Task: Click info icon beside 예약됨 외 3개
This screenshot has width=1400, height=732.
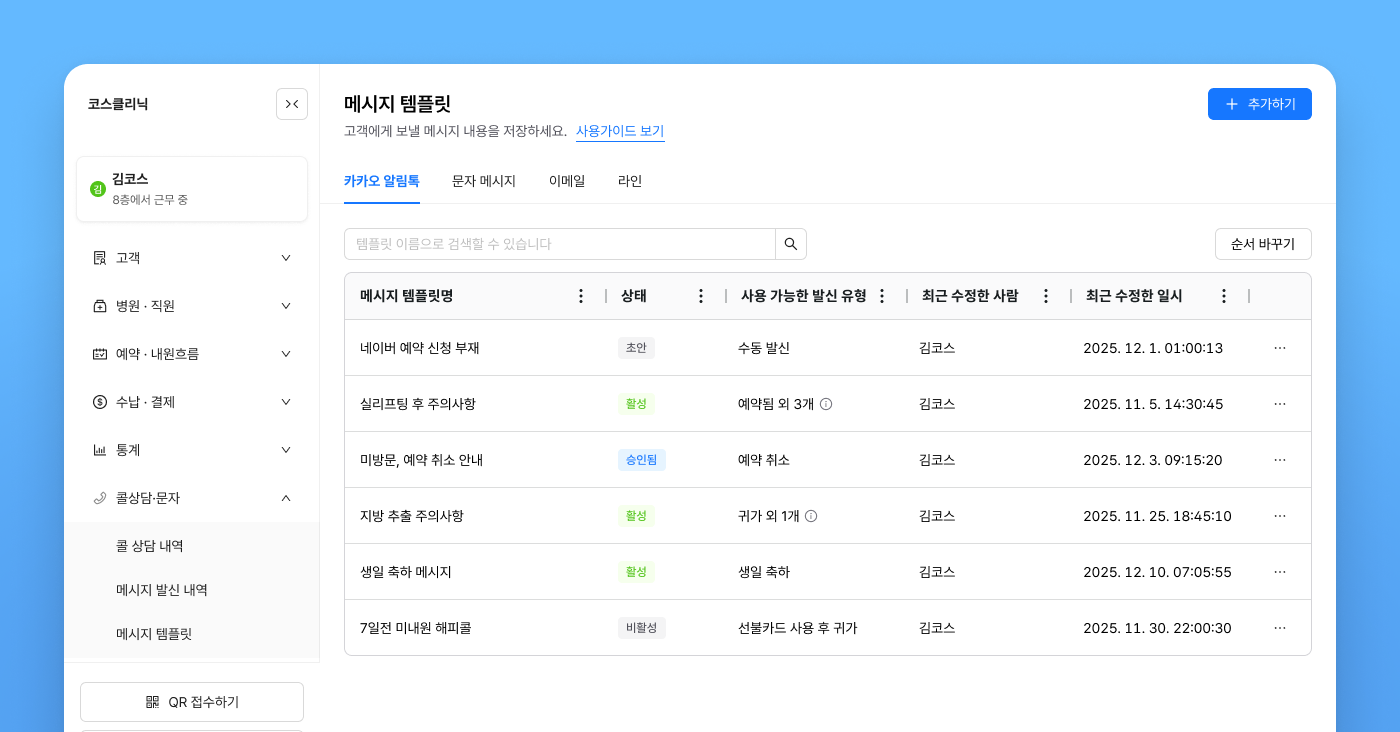Action: point(826,404)
